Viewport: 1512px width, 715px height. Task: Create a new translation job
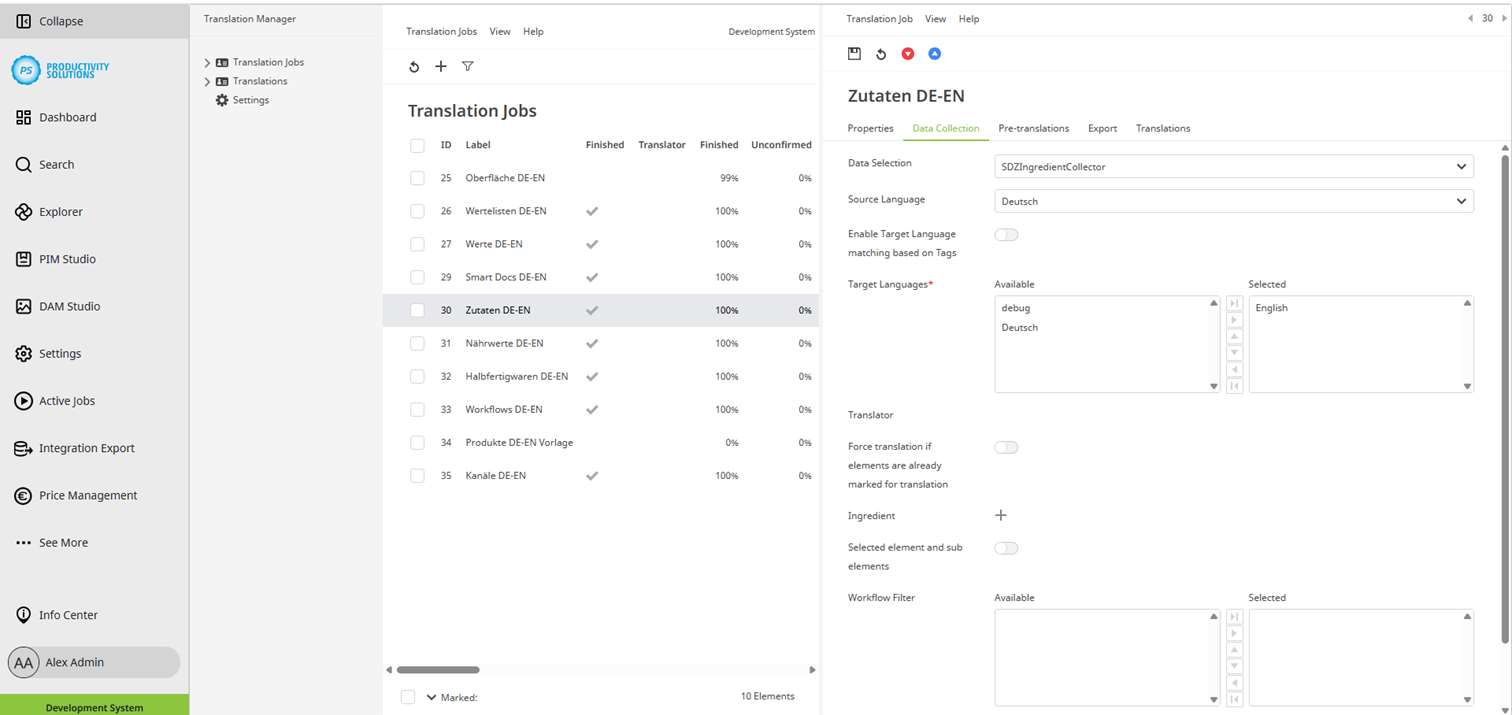point(441,67)
